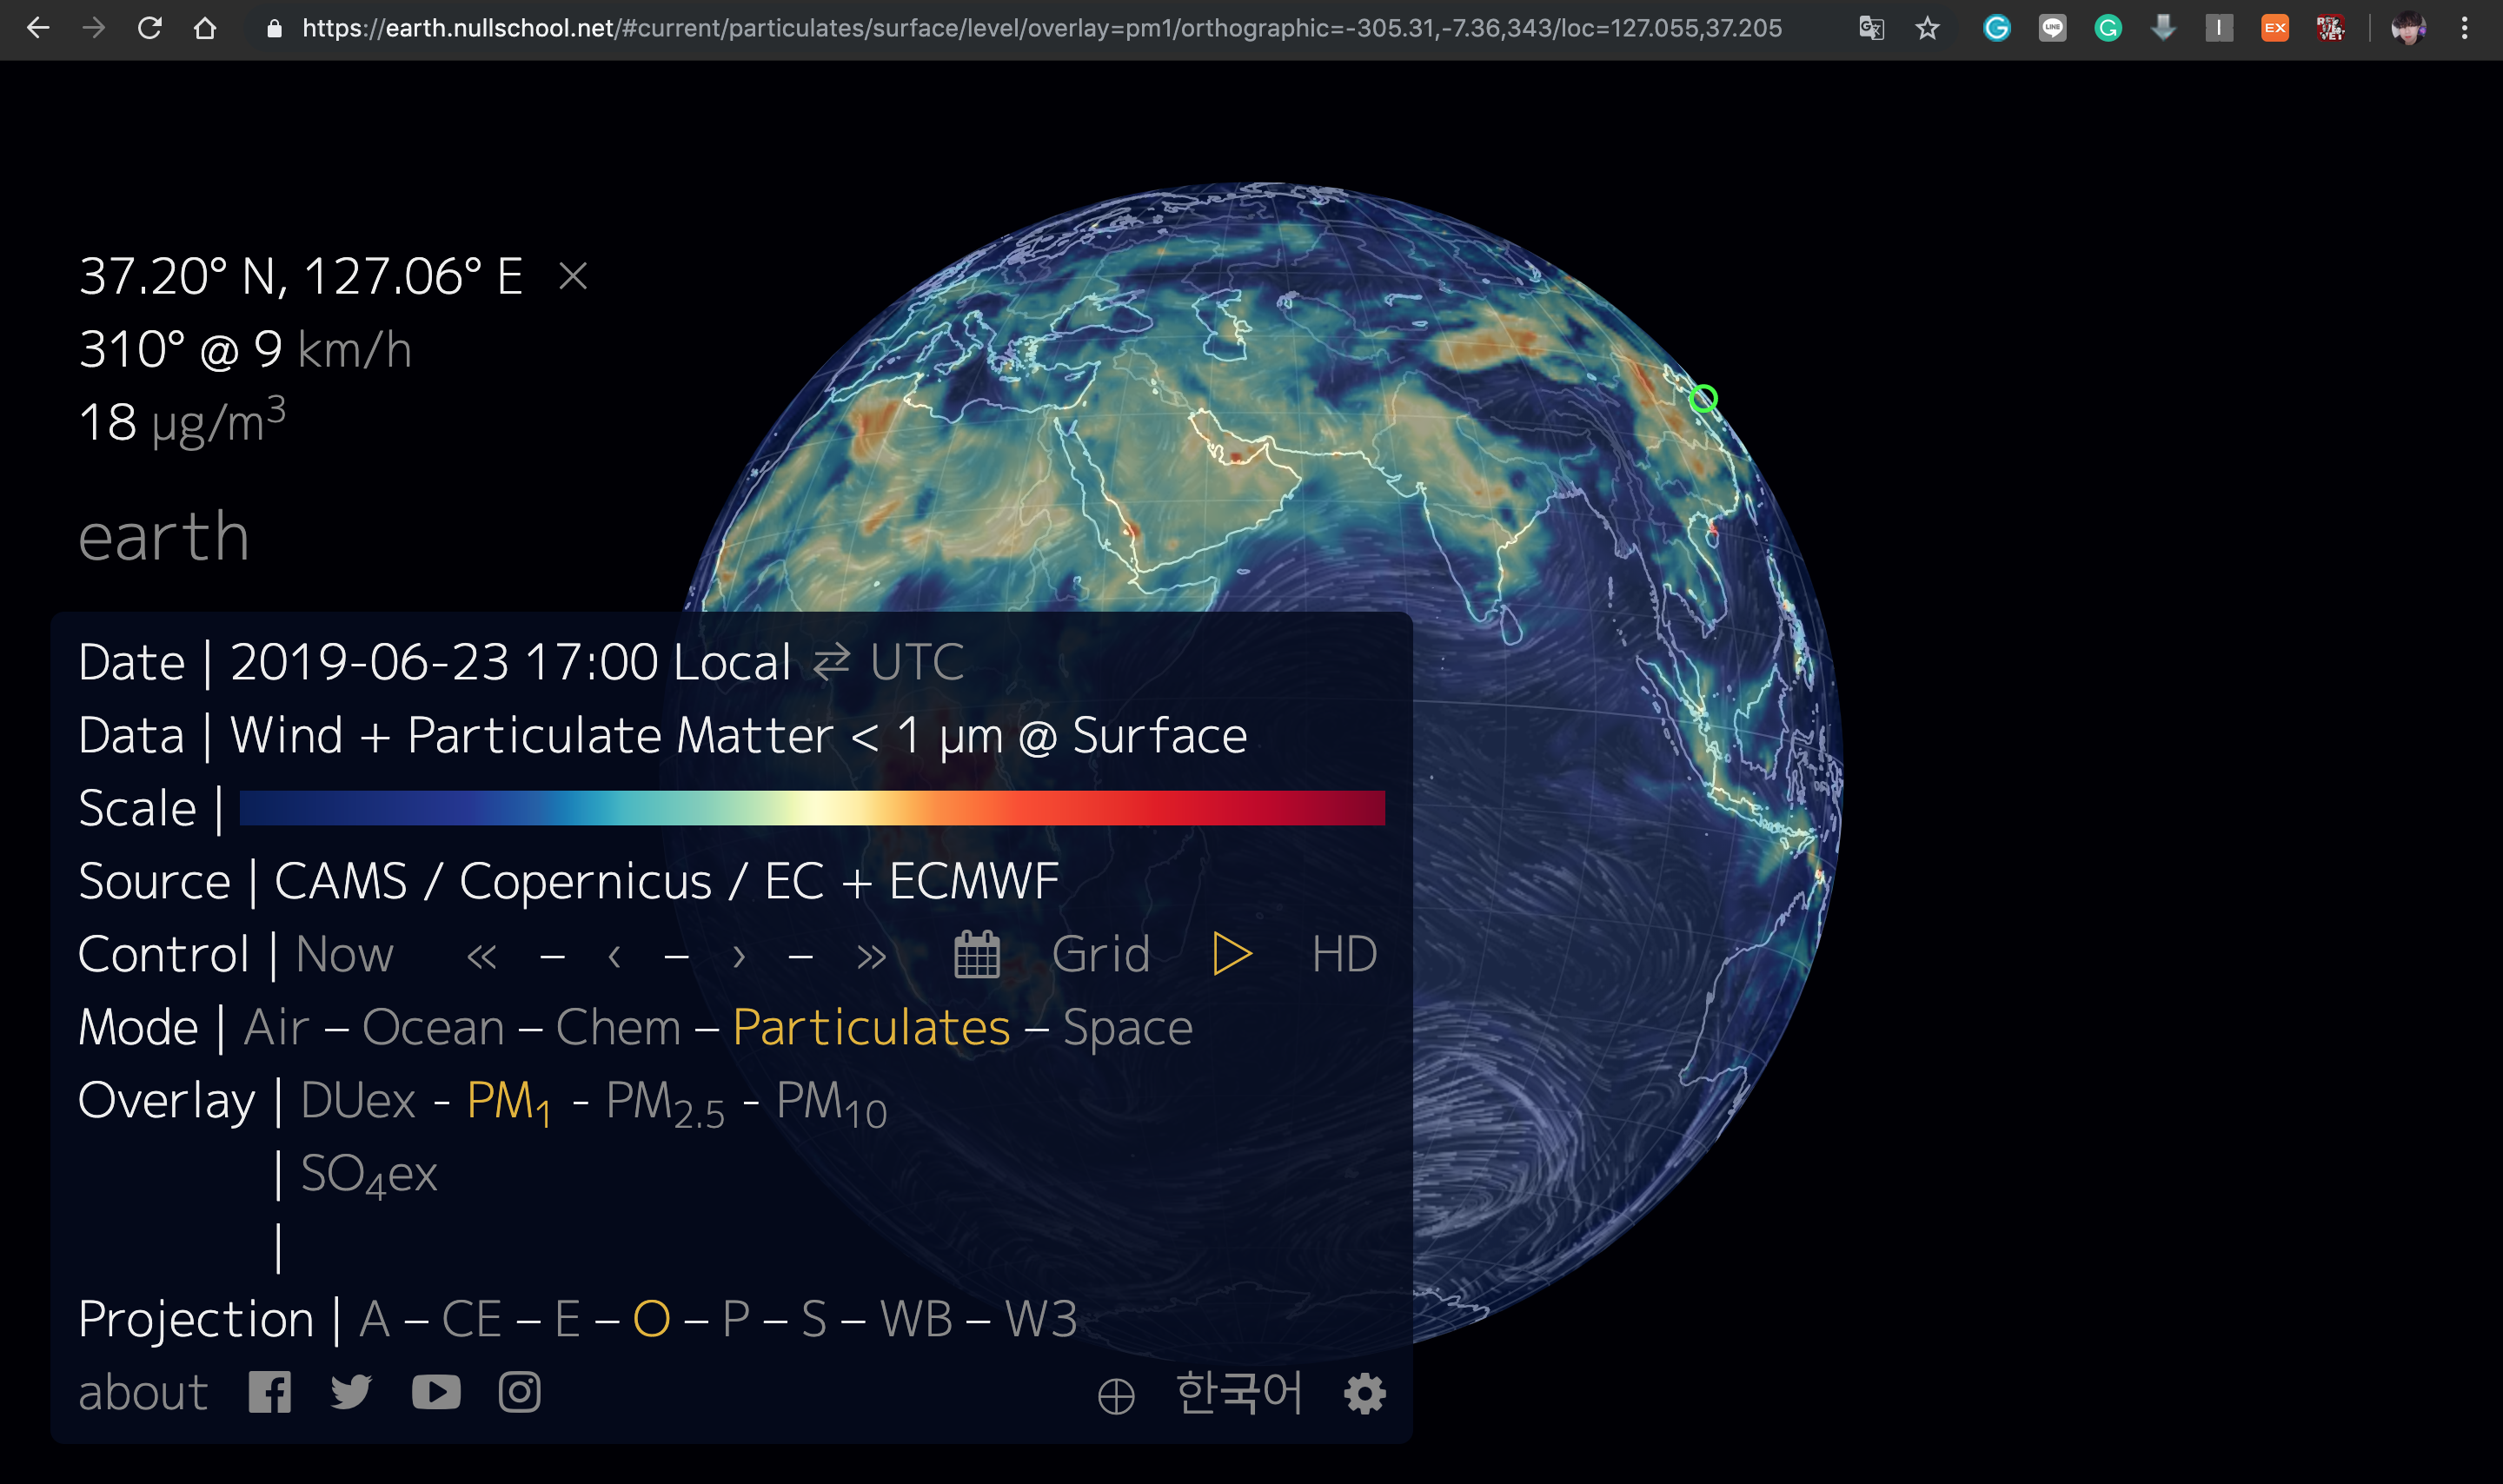Click the particulate color scale bar
Screen dimensions: 2503x1484
pyautogui.click(x=811, y=808)
